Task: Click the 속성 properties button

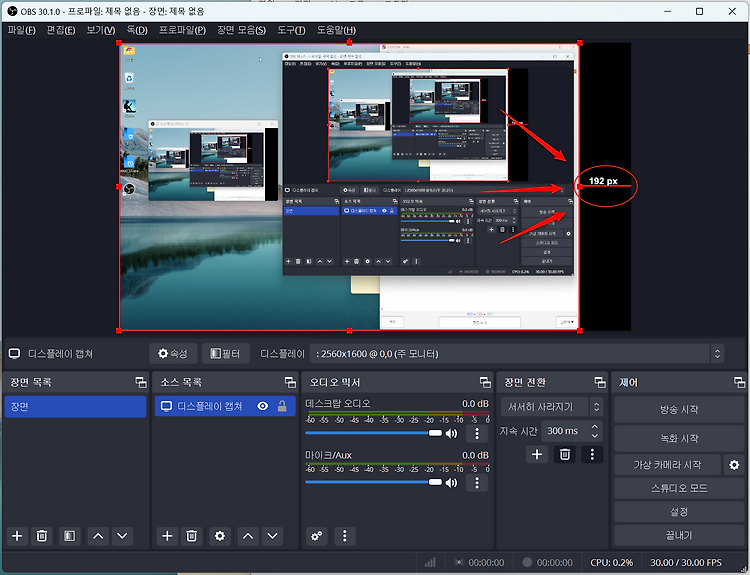Action: point(173,354)
